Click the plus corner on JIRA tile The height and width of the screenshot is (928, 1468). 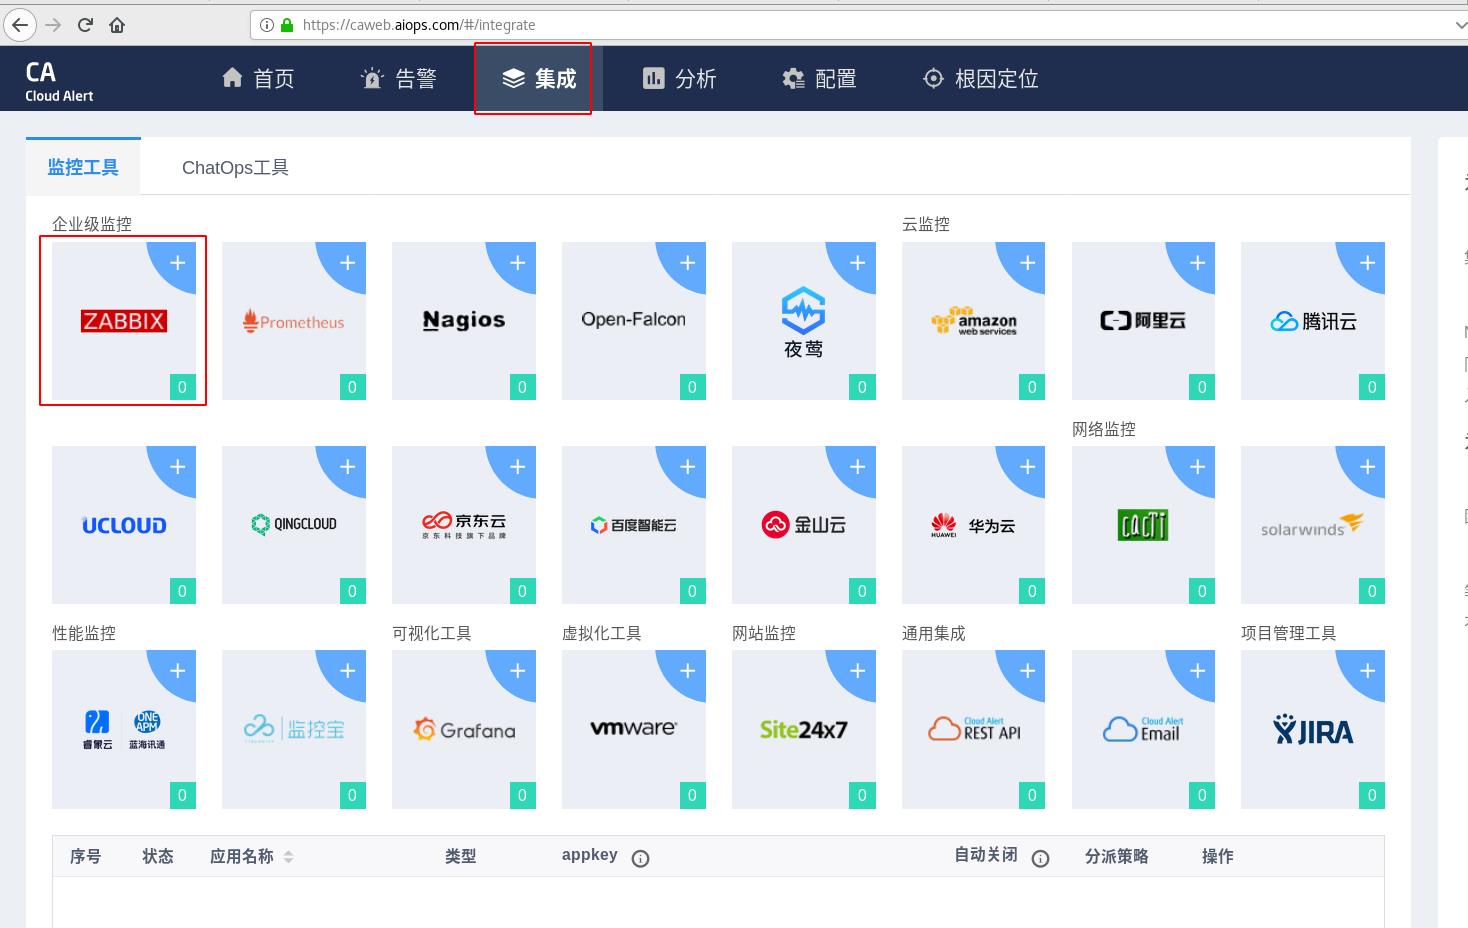[x=1367, y=671]
